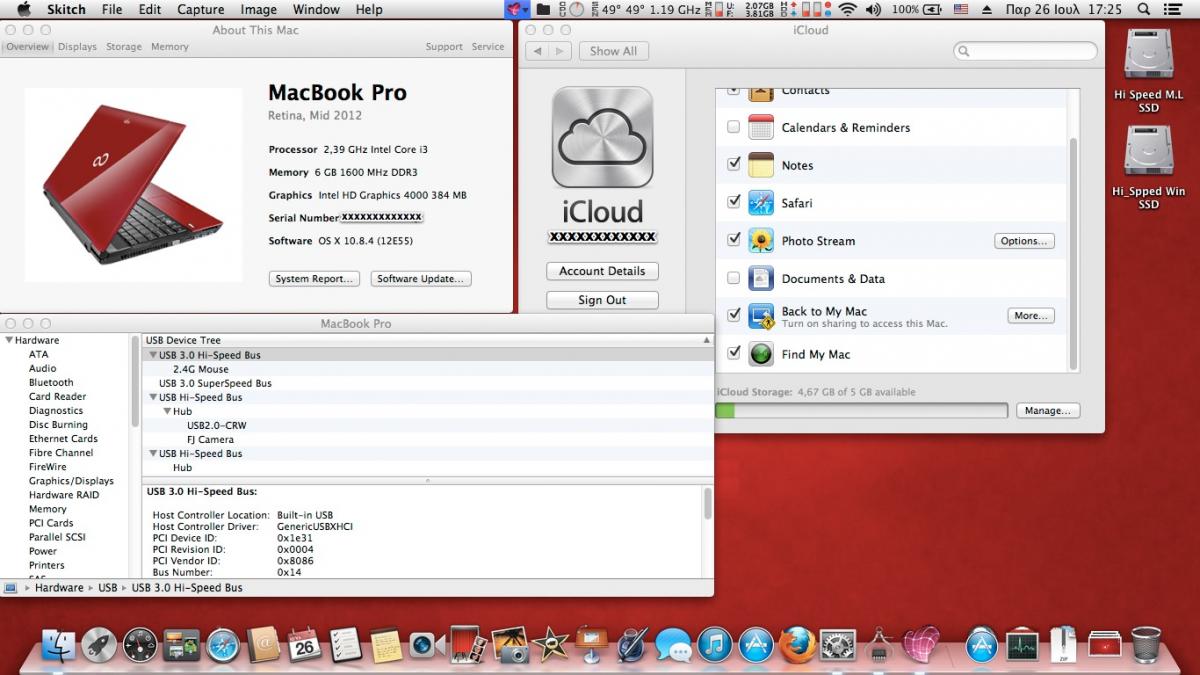The image size is (1200, 675).
Task: Click Show All in iCloud toolbar
Action: [613, 51]
